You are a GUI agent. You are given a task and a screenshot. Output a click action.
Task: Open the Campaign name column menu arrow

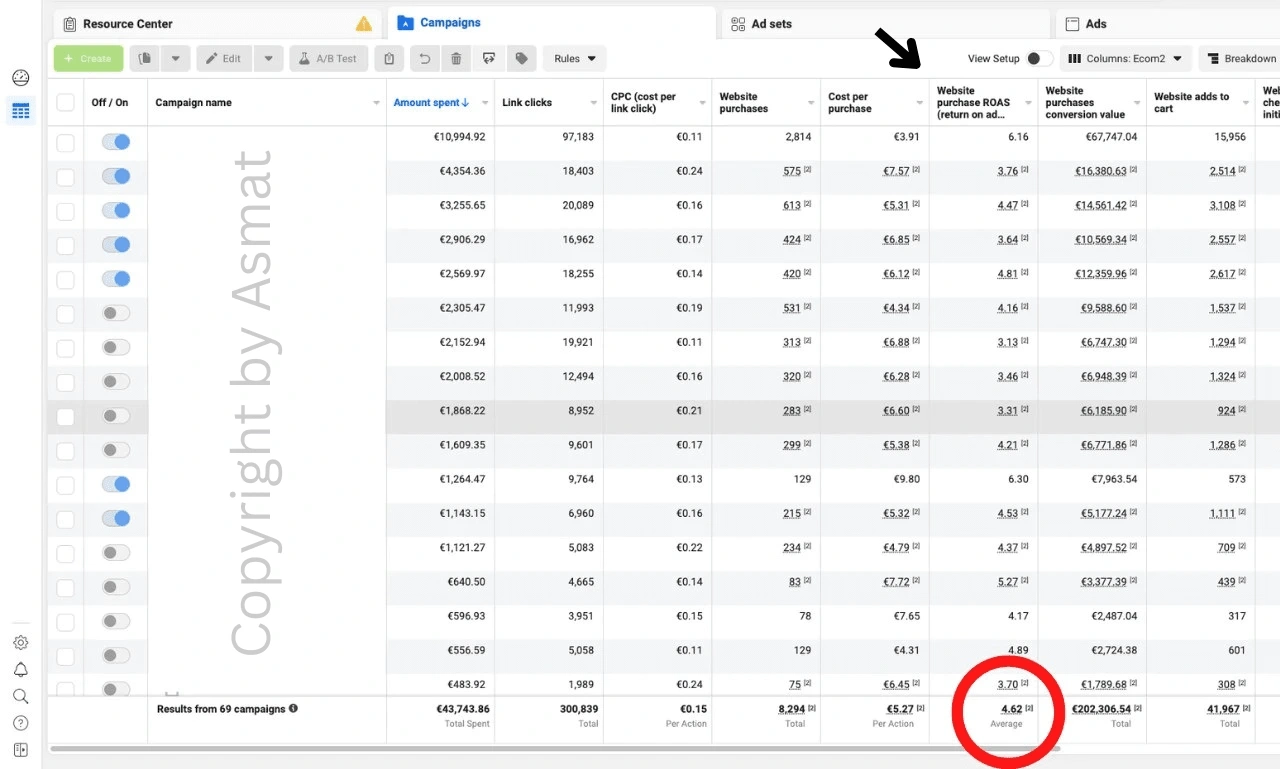pos(377,103)
